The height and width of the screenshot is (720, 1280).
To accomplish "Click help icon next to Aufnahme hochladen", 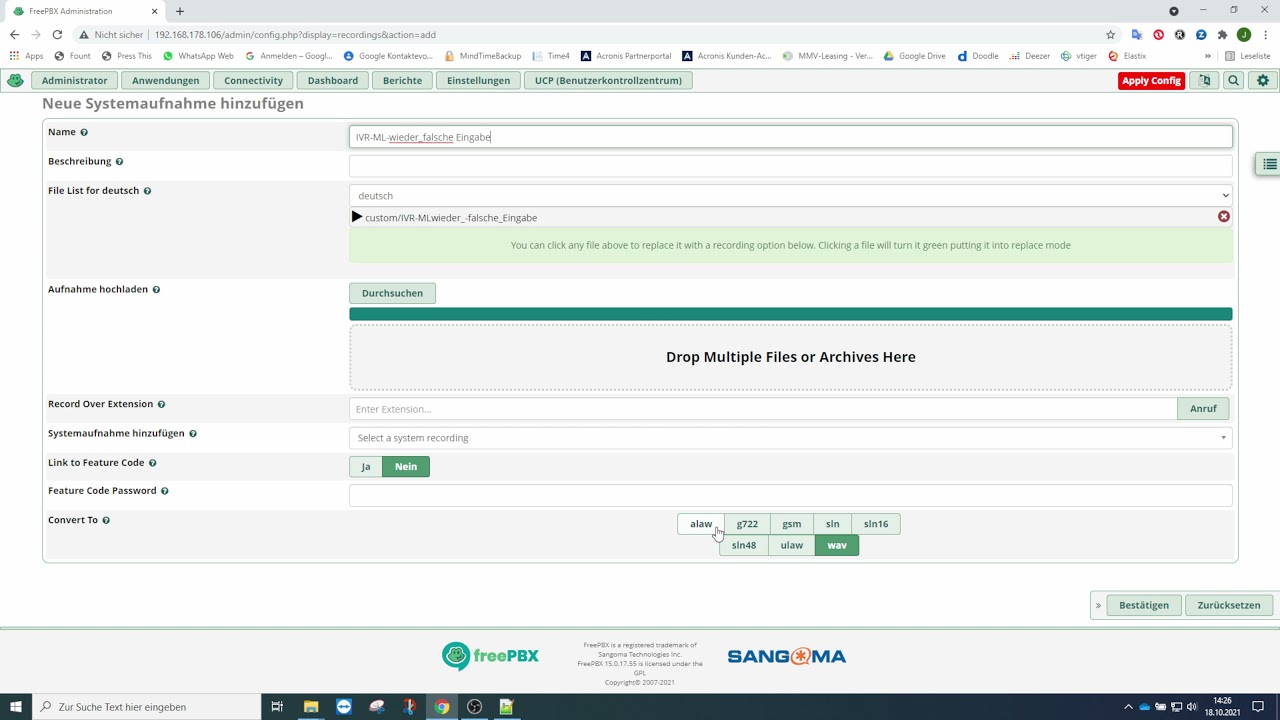I will point(156,289).
